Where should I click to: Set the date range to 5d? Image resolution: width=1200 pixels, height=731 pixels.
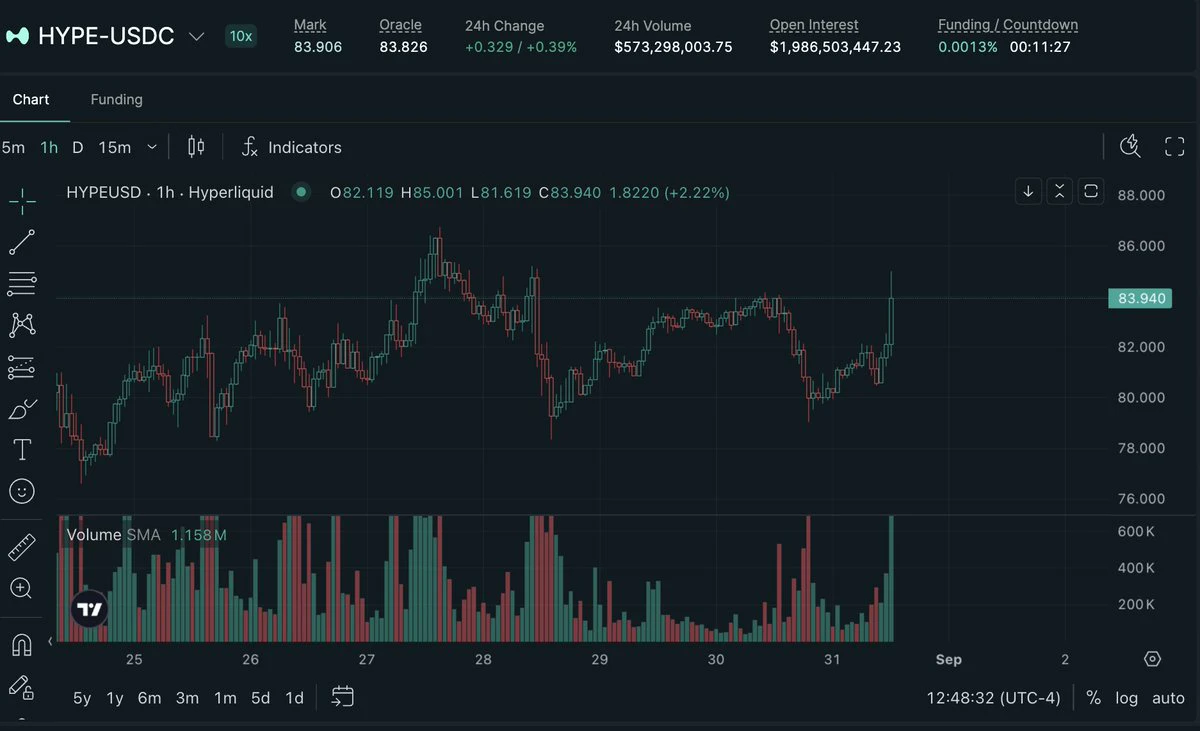click(x=260, y=698)
